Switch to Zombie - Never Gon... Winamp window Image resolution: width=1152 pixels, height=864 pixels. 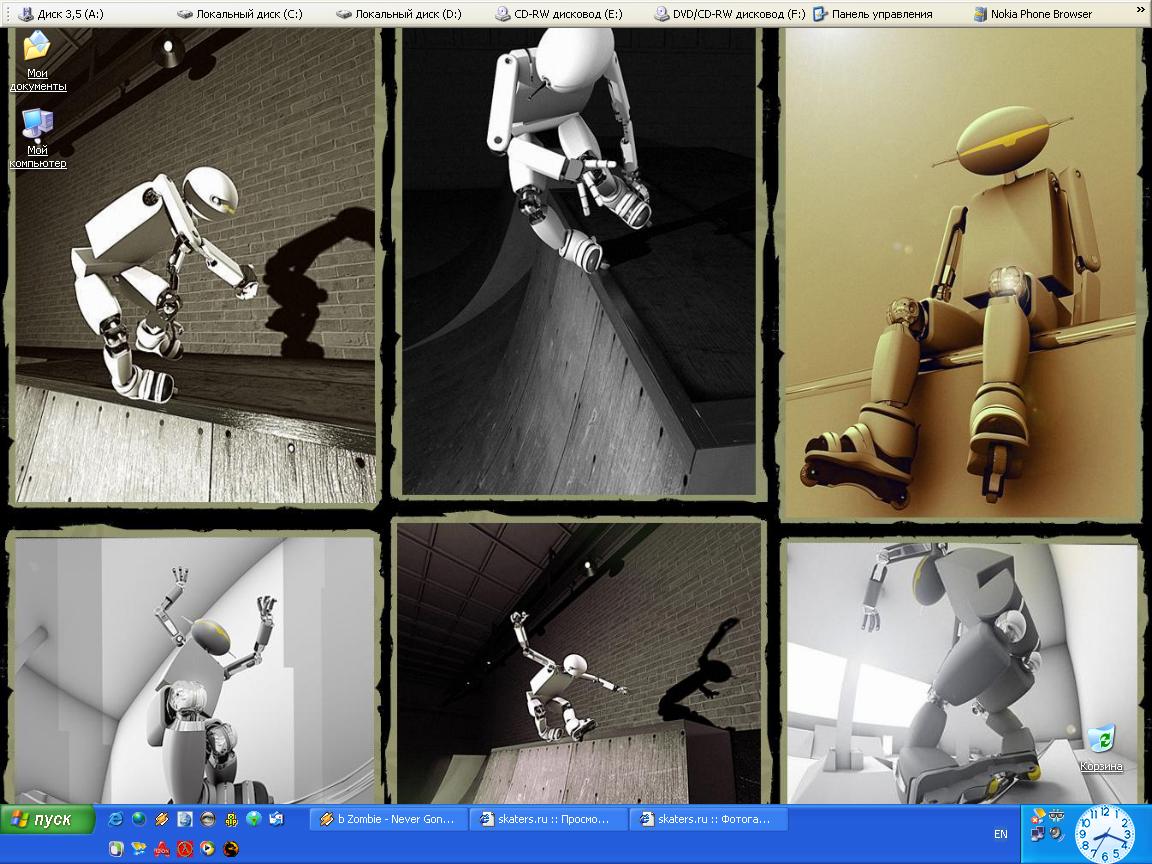388,819
